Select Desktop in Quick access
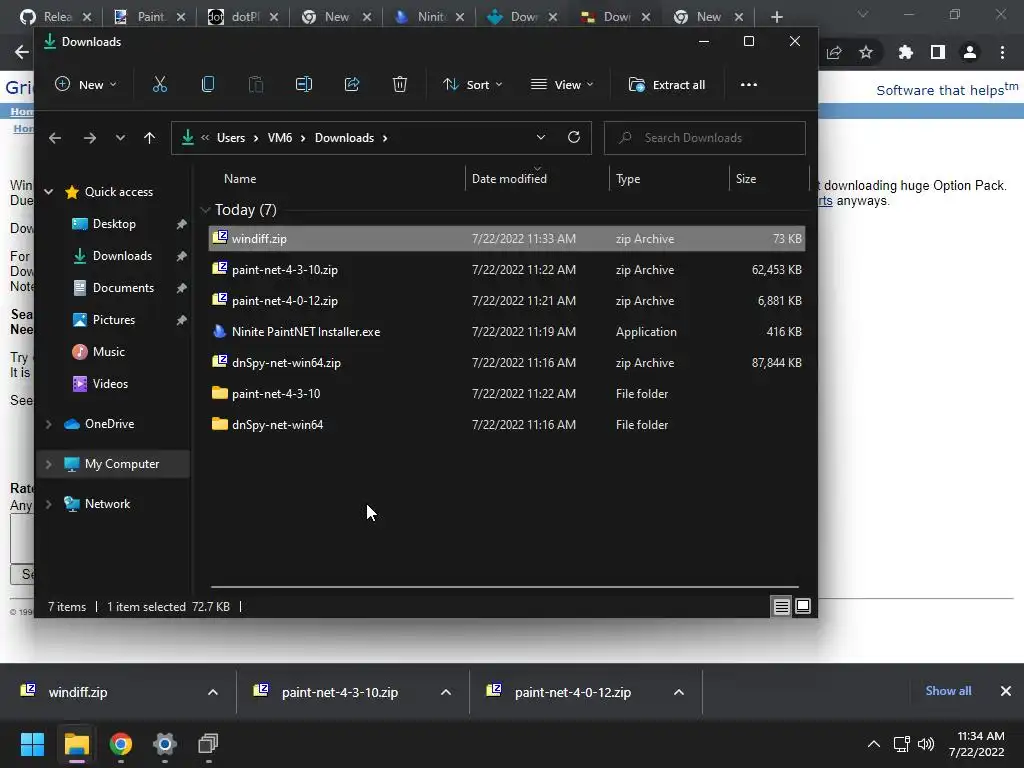Screen dimensions: 1024x768 click(x=114, y=224)
